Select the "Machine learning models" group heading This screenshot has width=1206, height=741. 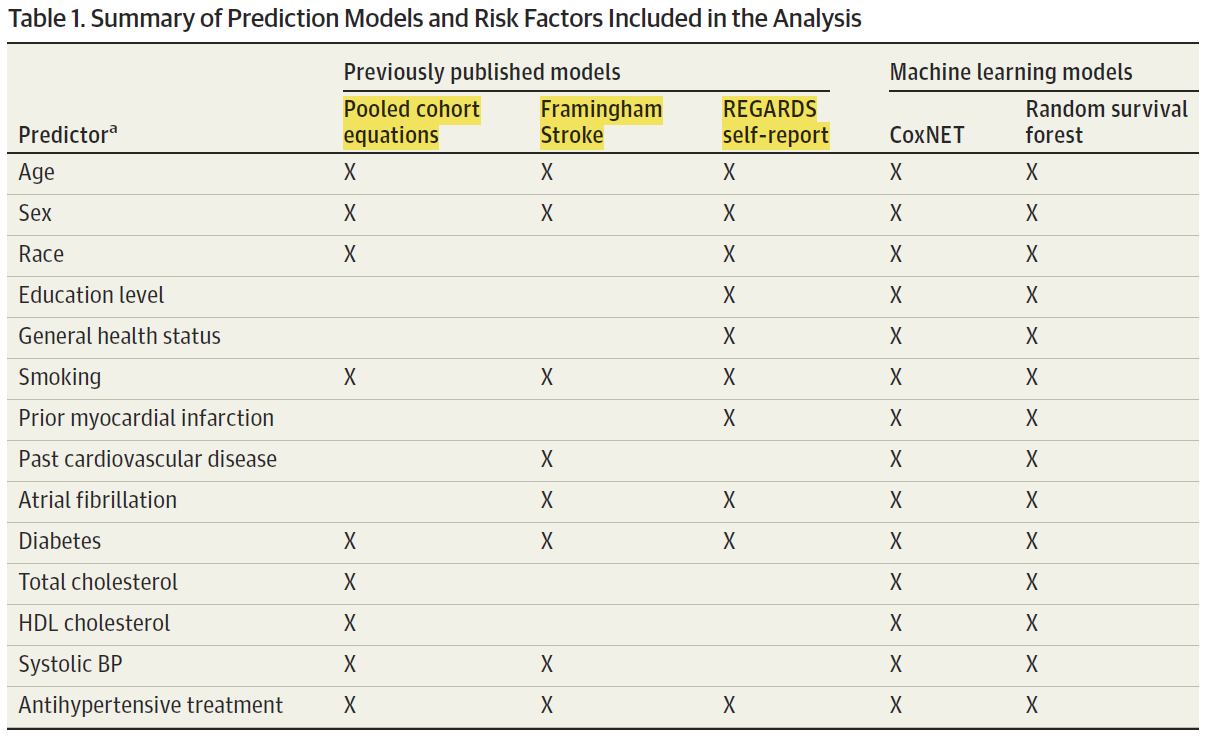(x=1010, y=72)
